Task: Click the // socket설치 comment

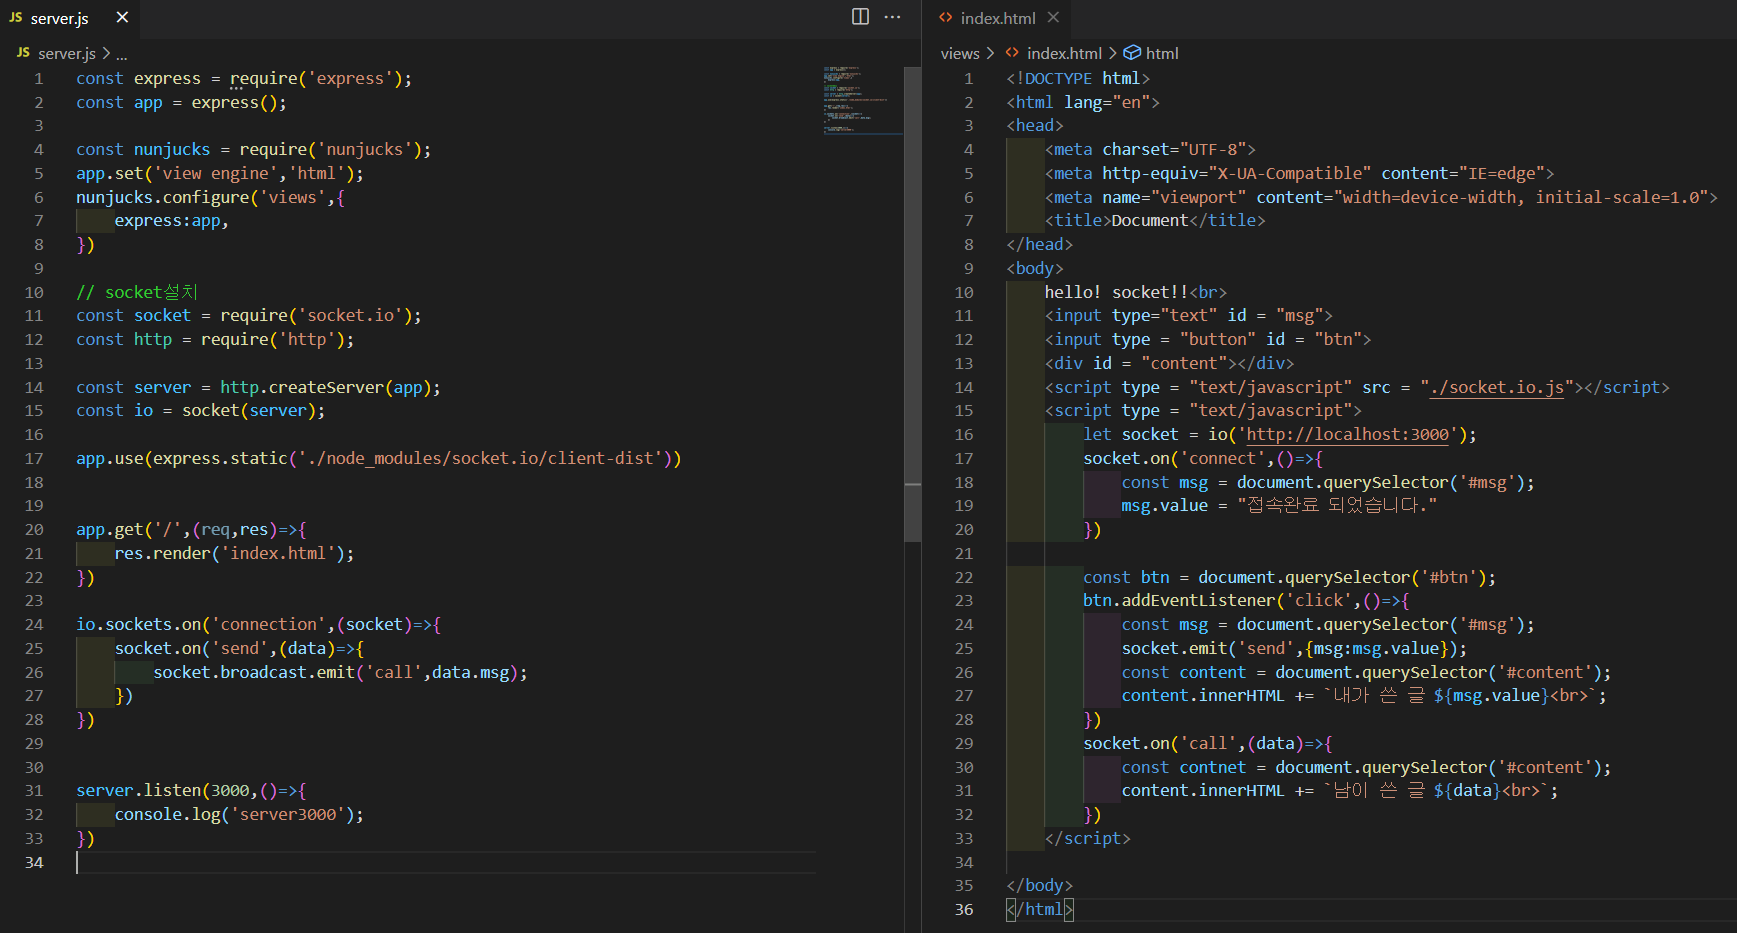Action: (x=137, y=292)
